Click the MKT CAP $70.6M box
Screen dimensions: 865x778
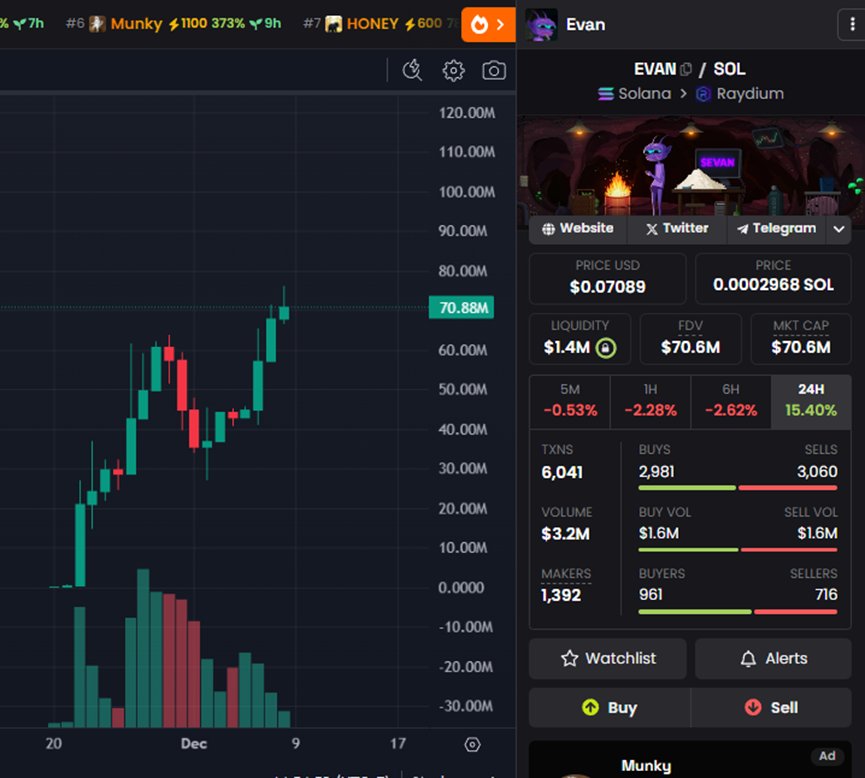pos(800,339)
